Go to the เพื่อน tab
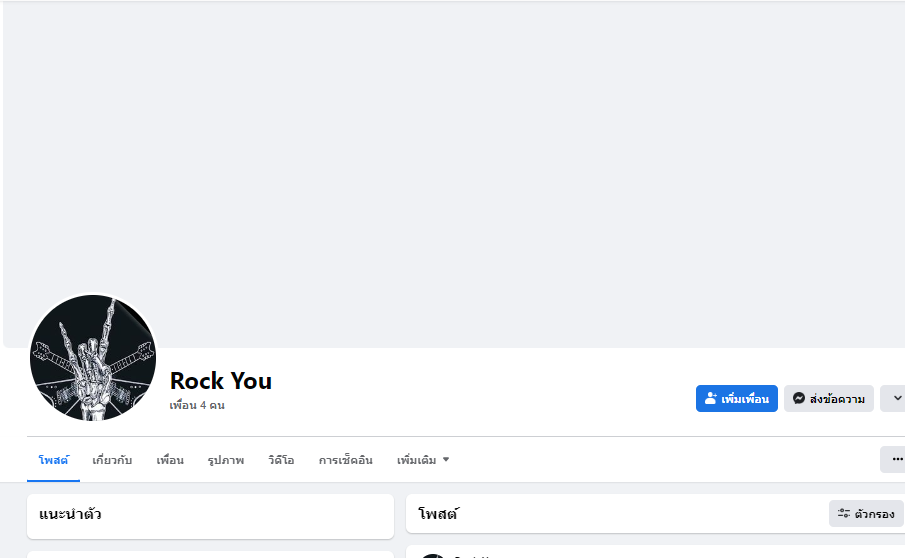The image size is (905, 558). (170, 460)
